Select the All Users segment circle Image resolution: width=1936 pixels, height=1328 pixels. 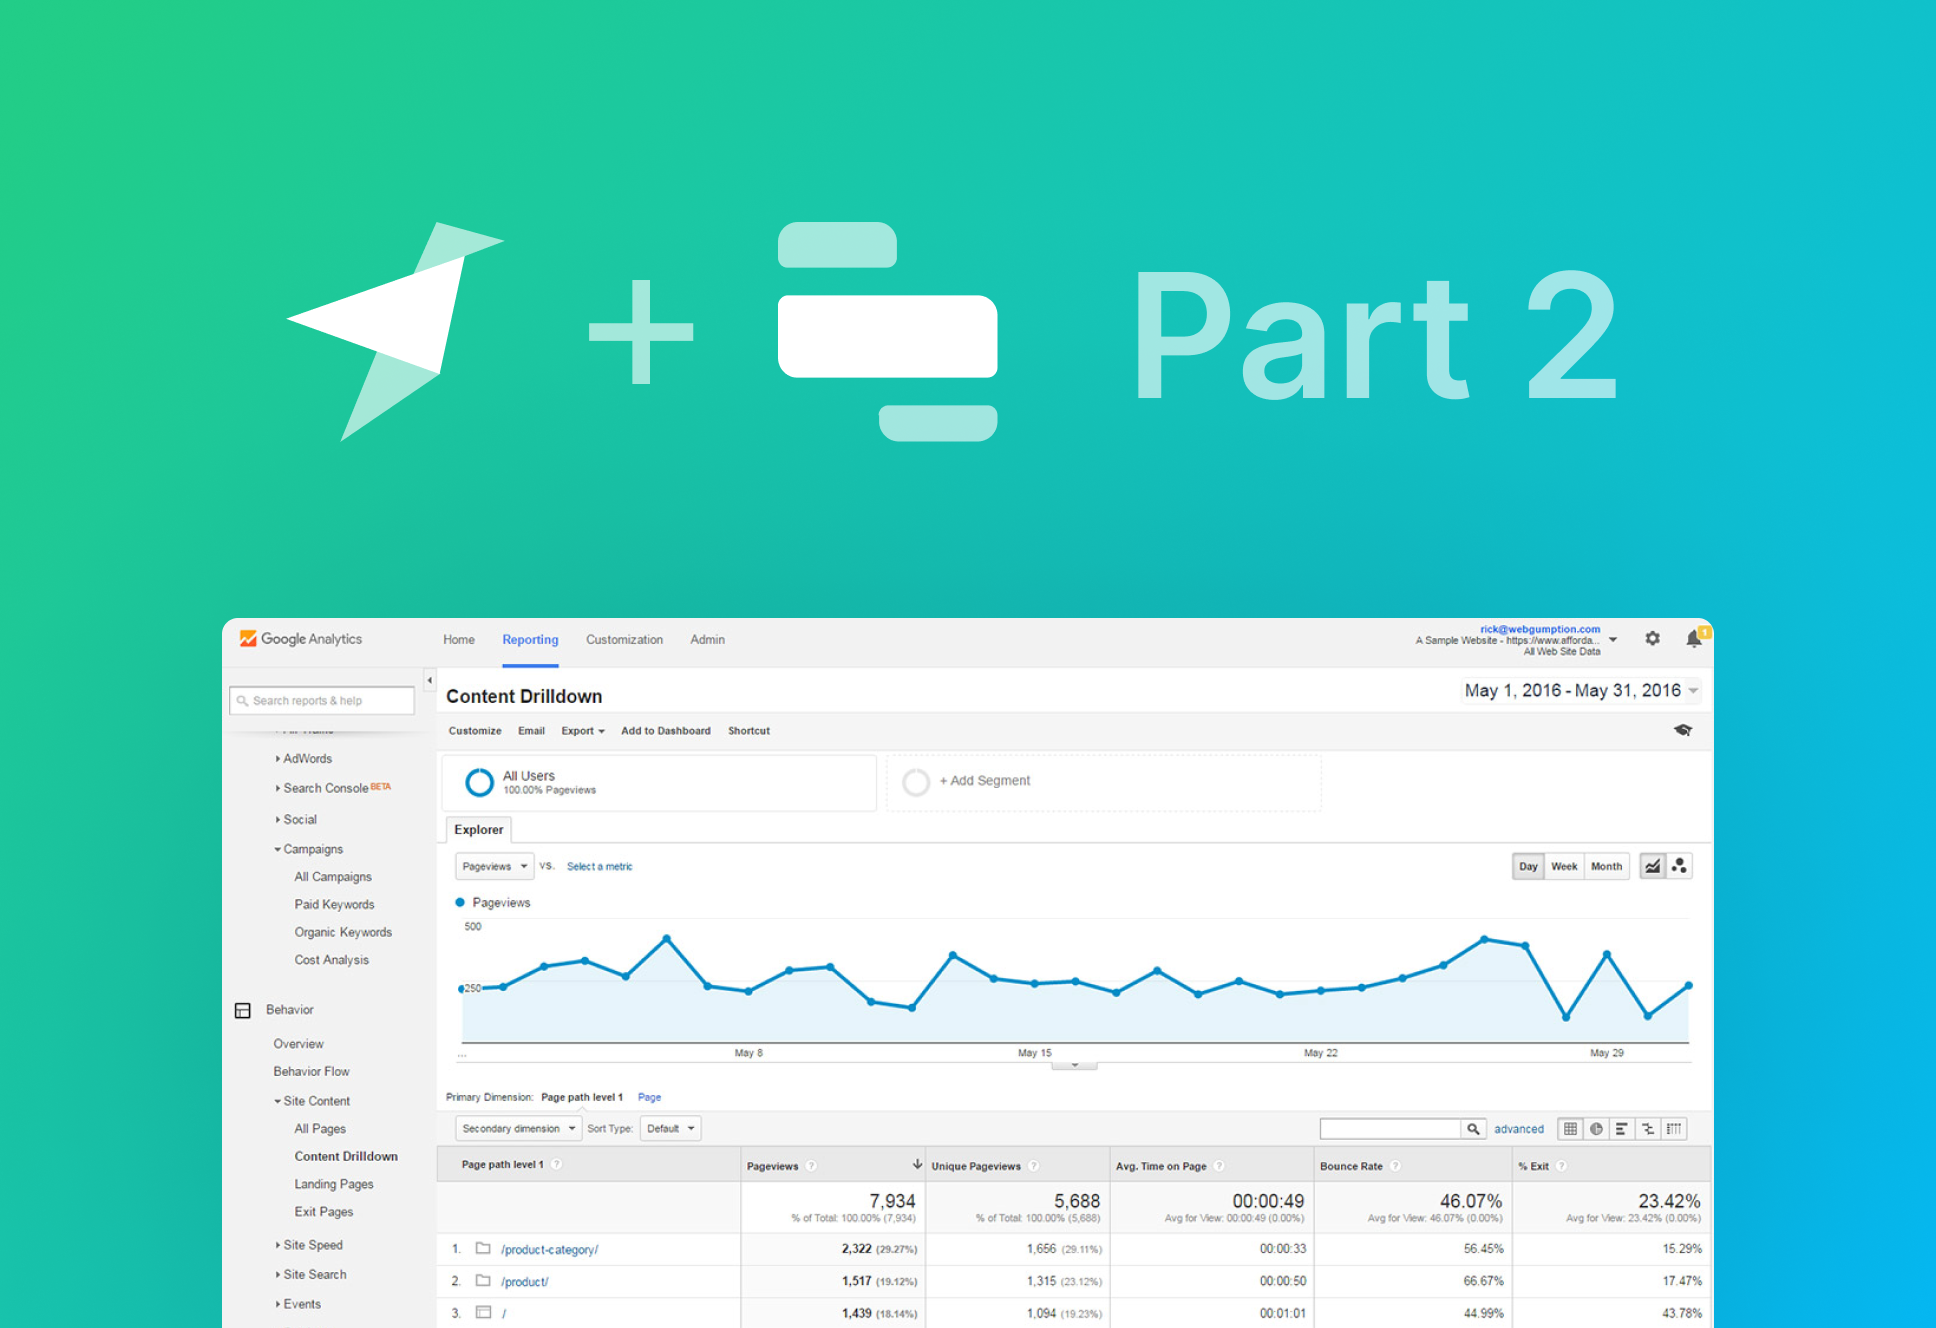point(479,782)
